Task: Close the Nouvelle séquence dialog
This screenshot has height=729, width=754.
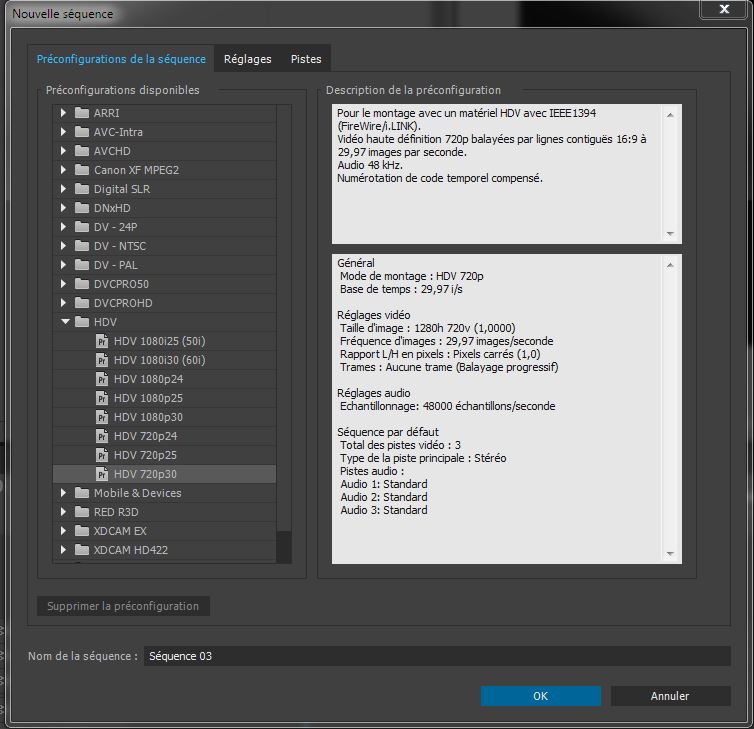Action: [x=724, y=9]
